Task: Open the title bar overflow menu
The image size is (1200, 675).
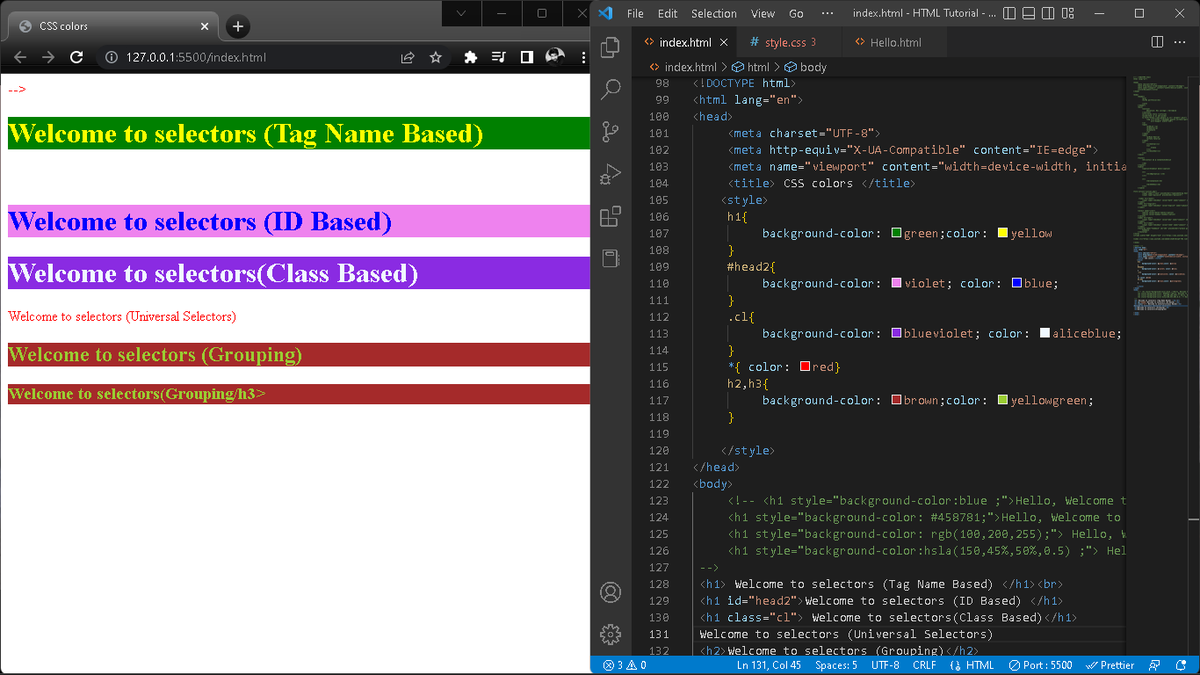Action: click(x=827, y=14)
